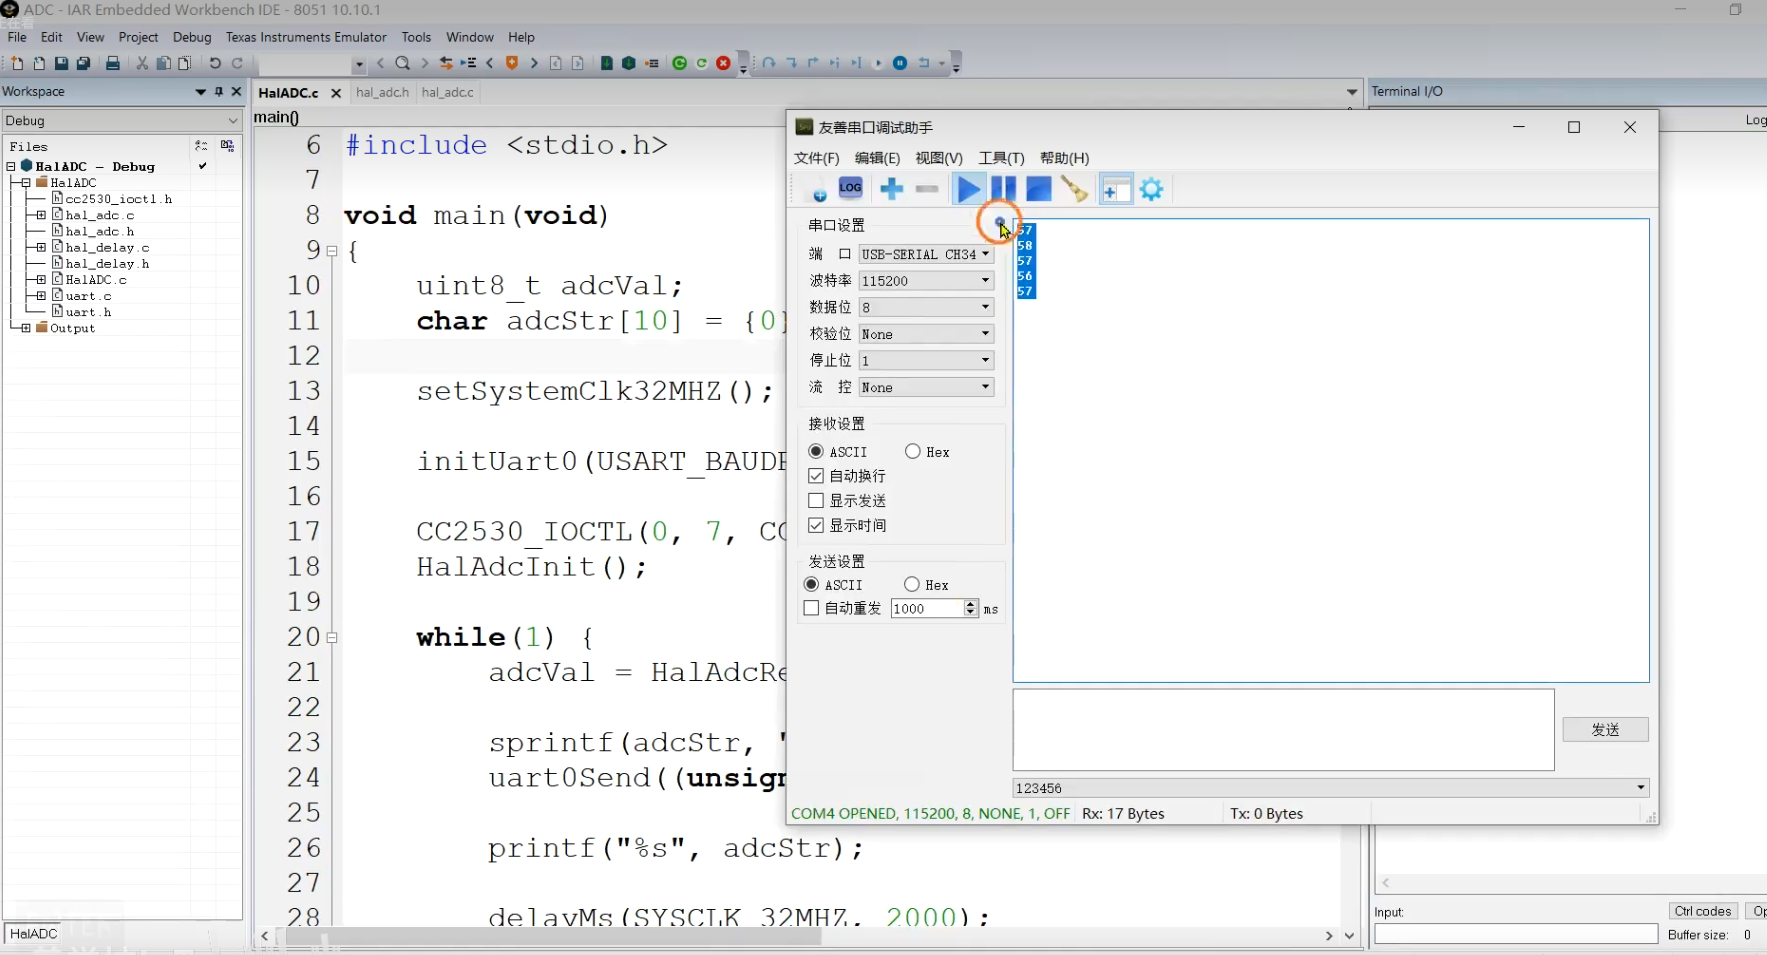
Task: Open the USB-SERIAL CH34 port dropdown
Action: pos(926,254)
